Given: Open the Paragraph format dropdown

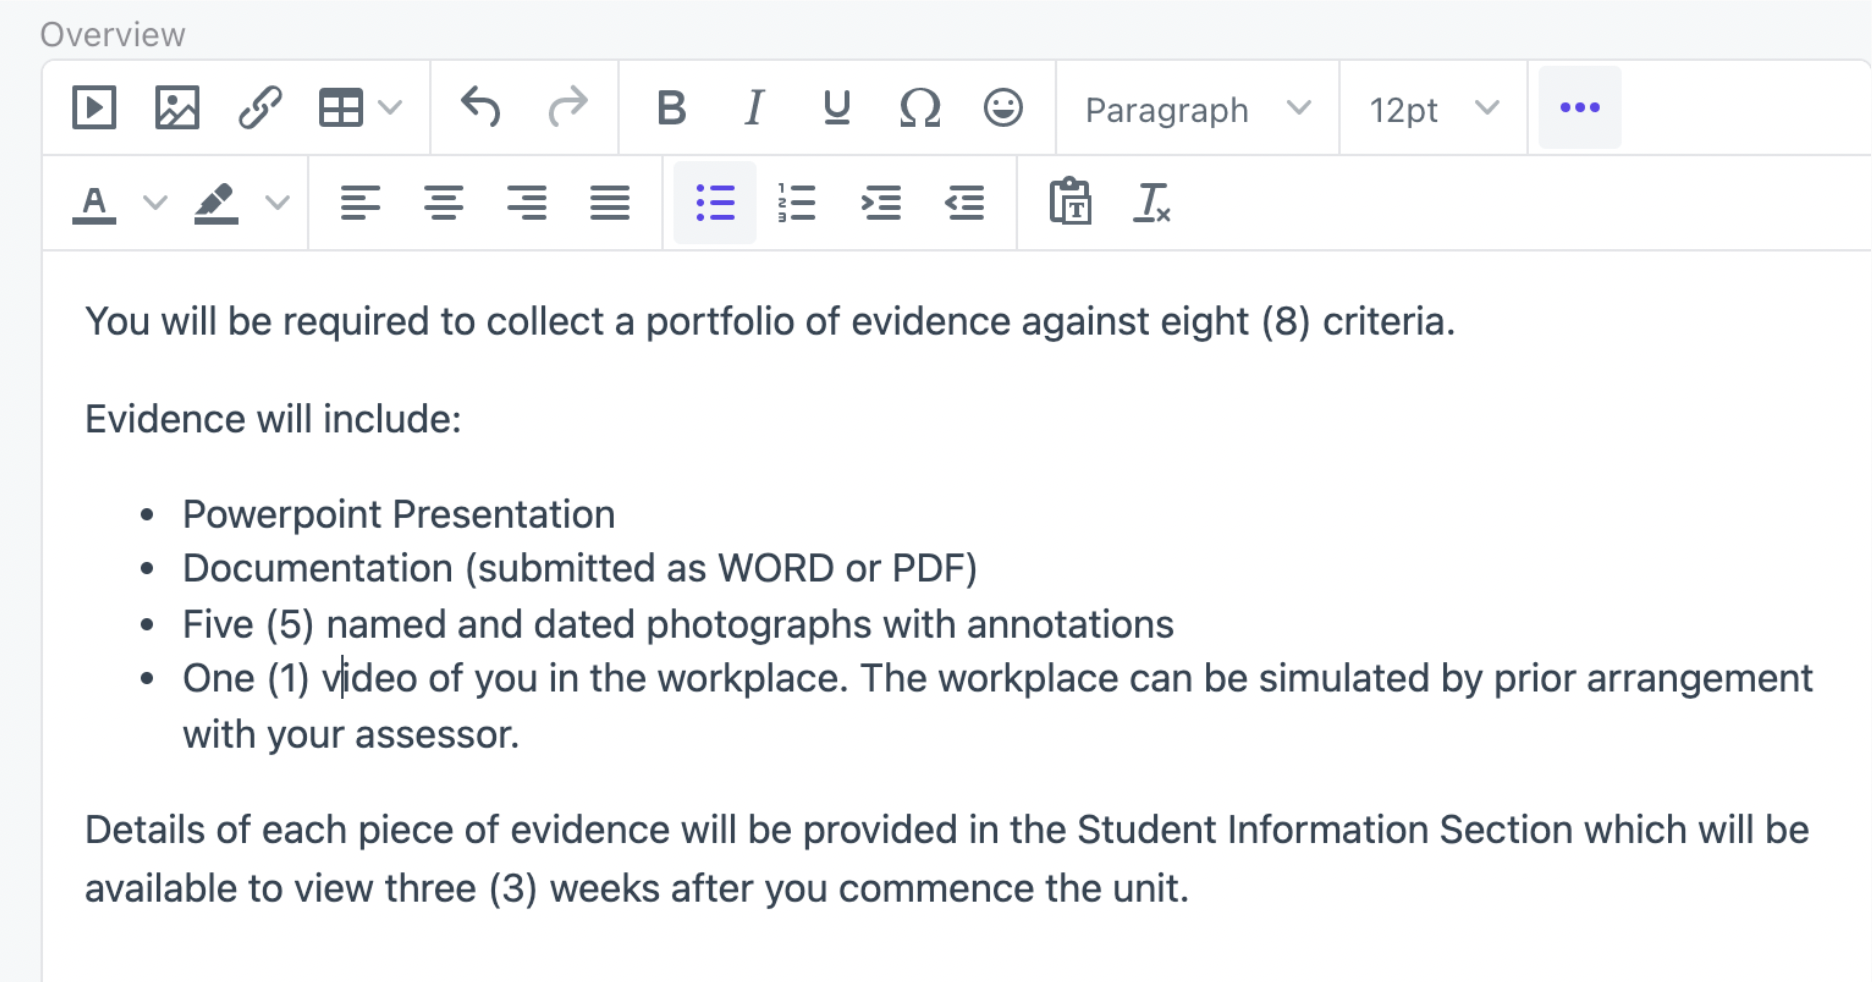Looking at the screenshot, I should click(1197, 108).
